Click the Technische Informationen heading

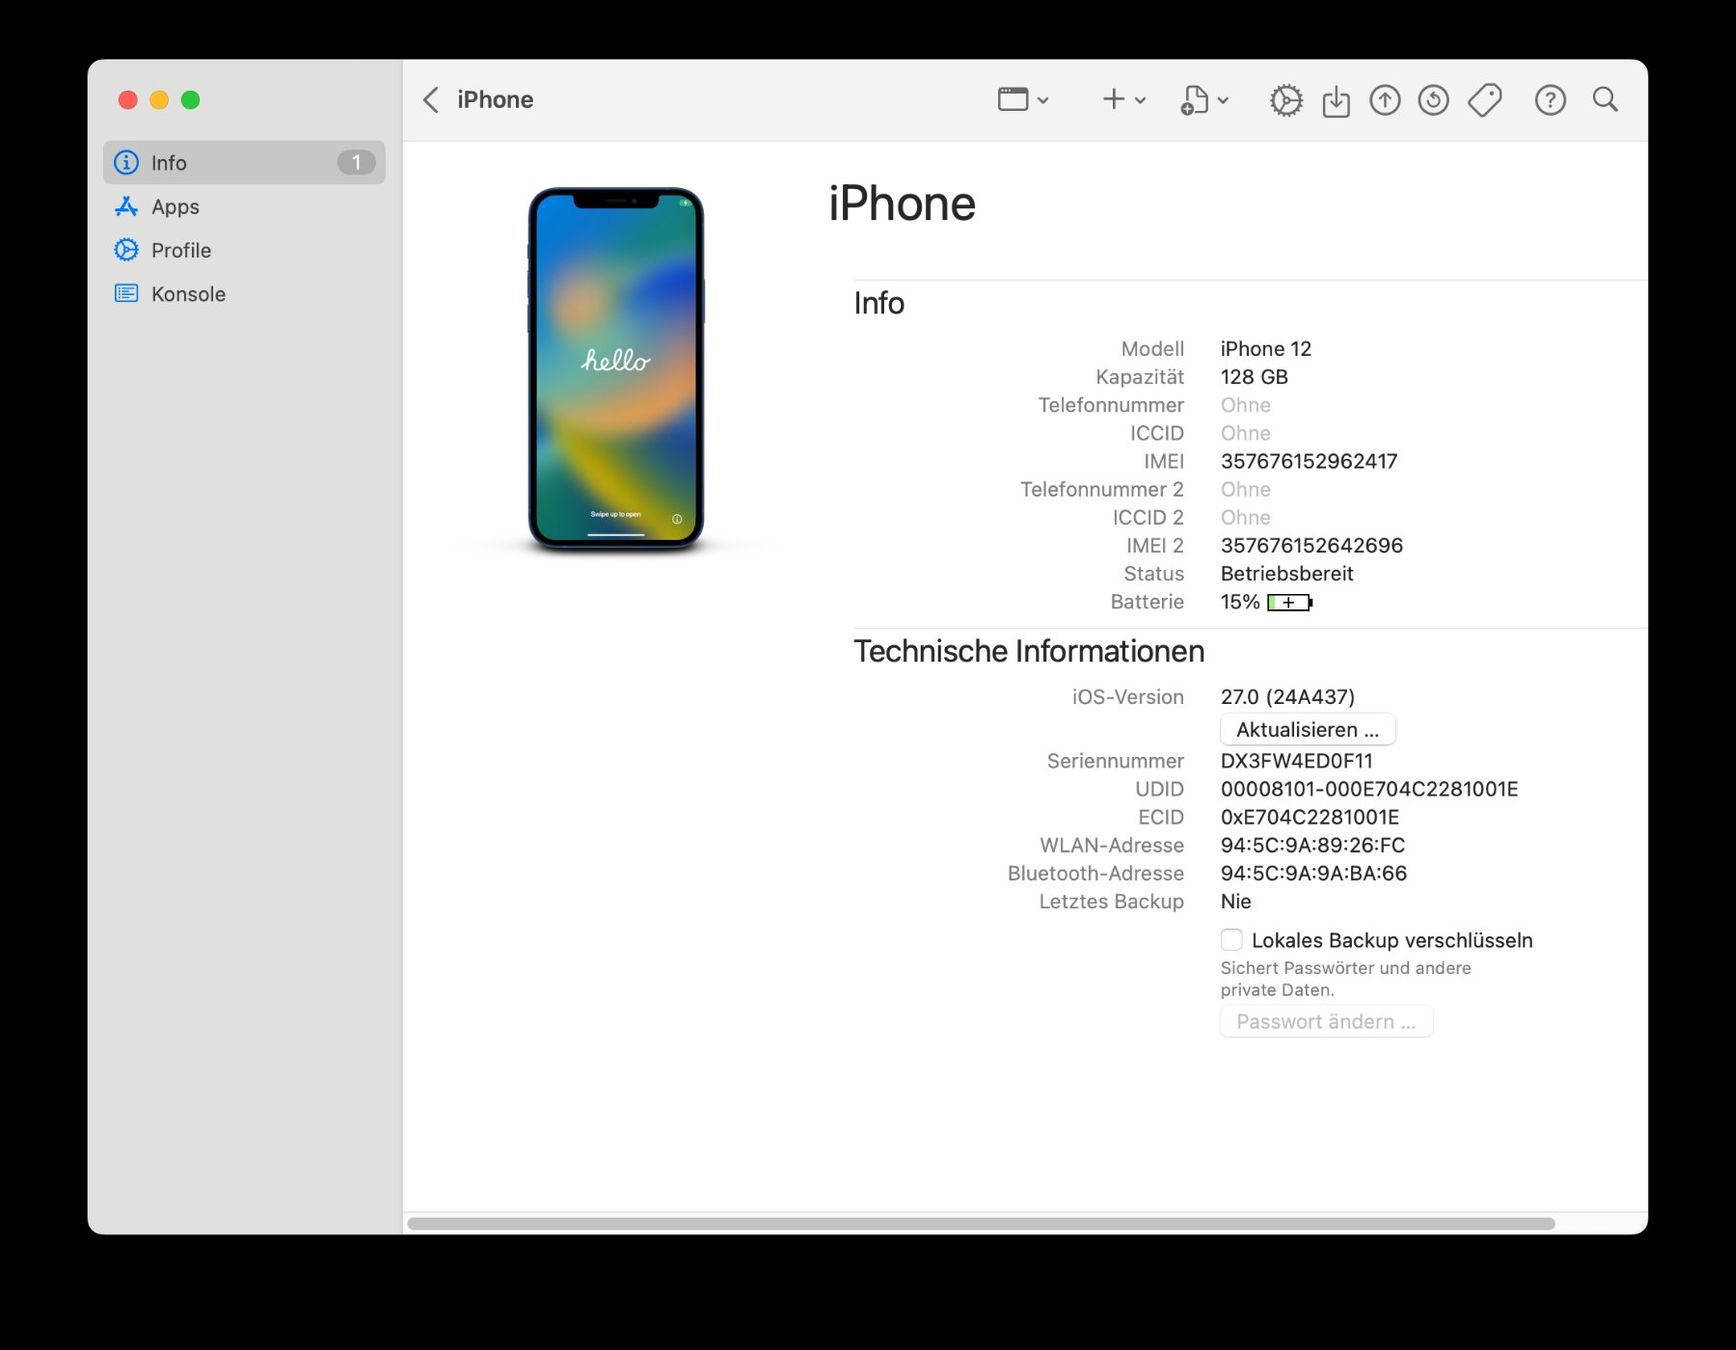coord(1029,651)
